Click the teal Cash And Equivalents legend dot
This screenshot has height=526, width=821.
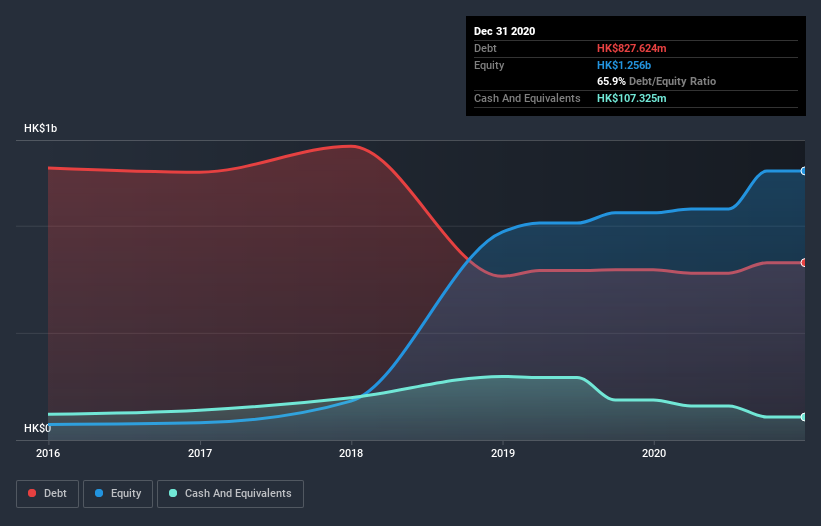click(x=173, y=493)
